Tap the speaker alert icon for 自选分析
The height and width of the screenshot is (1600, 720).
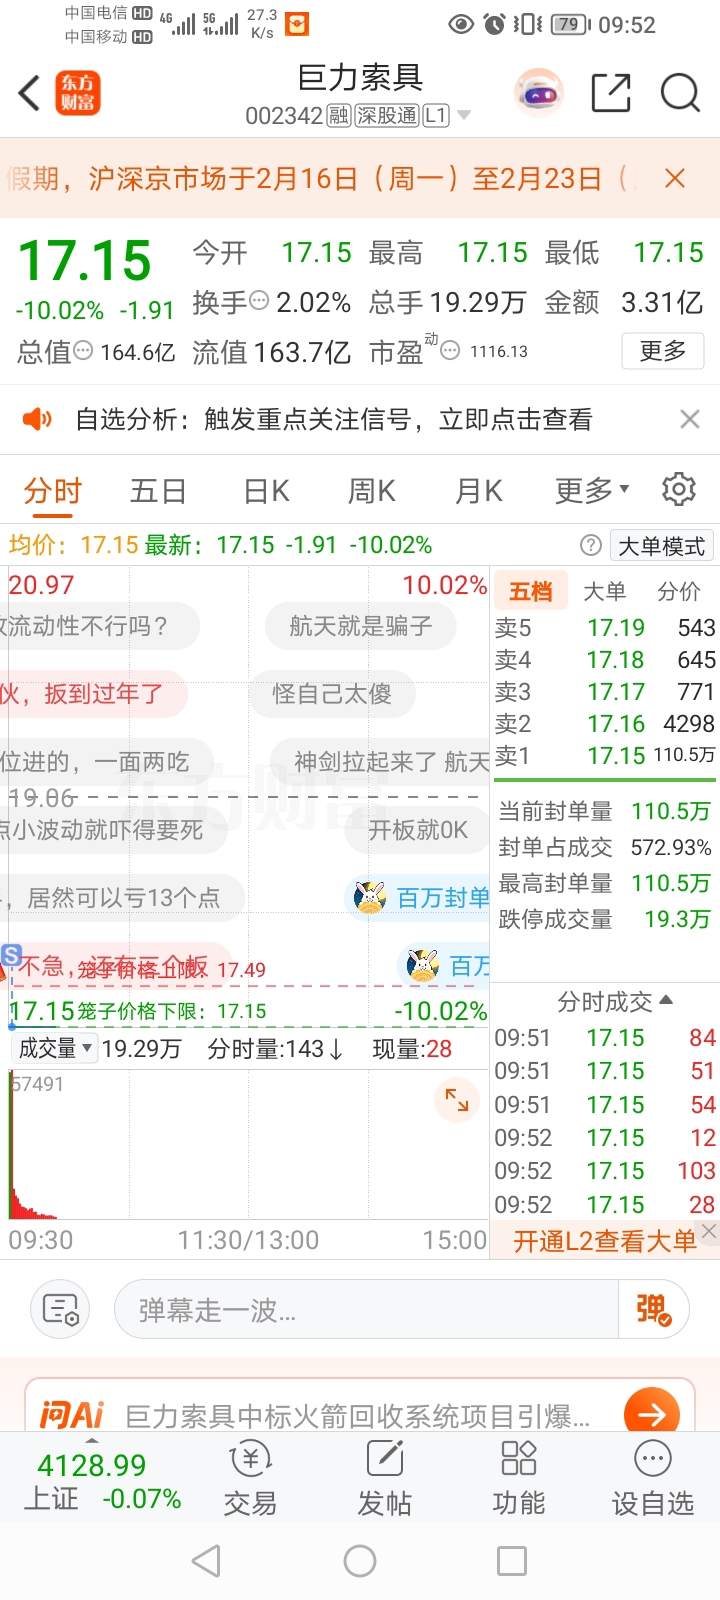coord(36,419)
